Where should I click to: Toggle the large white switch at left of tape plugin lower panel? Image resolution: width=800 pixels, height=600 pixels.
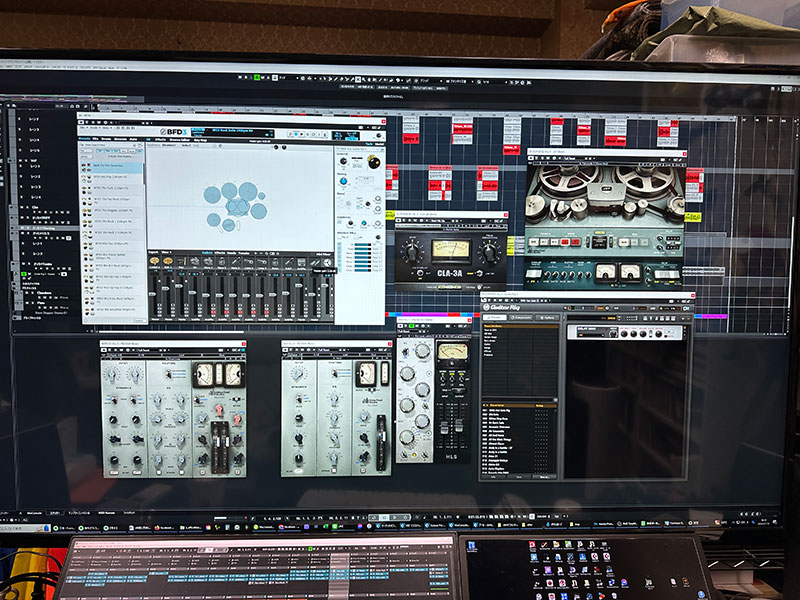click(533, 273)
